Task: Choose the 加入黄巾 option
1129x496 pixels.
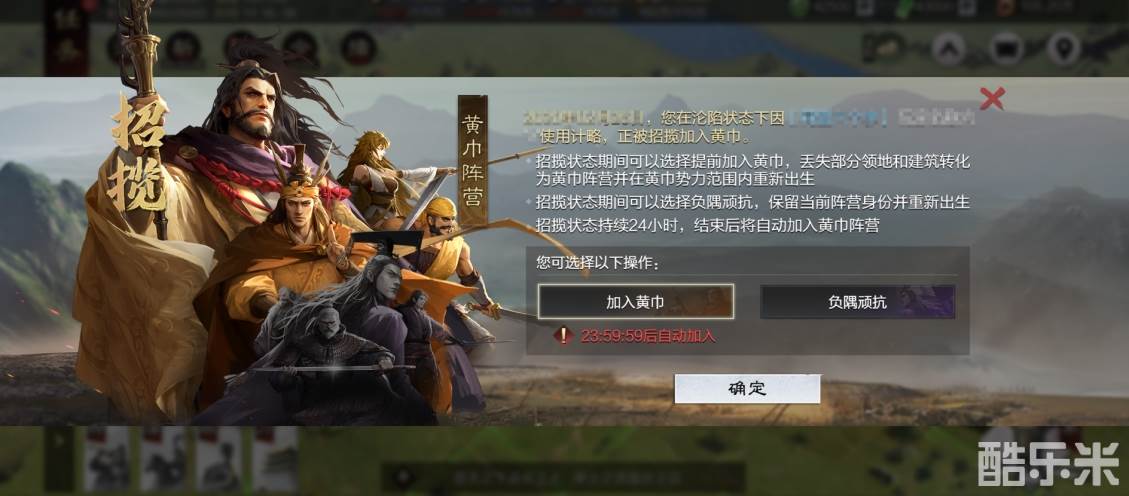Action: point(636,302)
